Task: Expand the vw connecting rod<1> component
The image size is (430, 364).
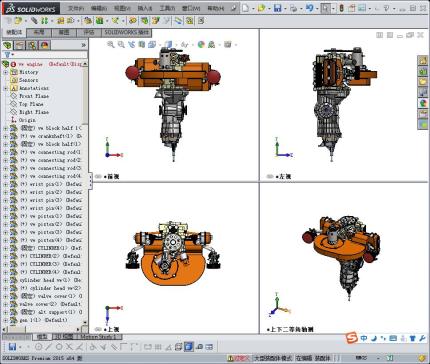Action: 5,152
